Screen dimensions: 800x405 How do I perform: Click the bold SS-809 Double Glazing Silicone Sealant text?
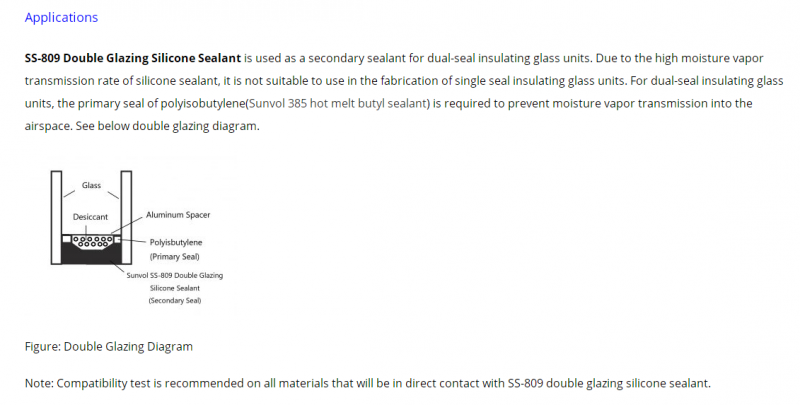(133, 58)
